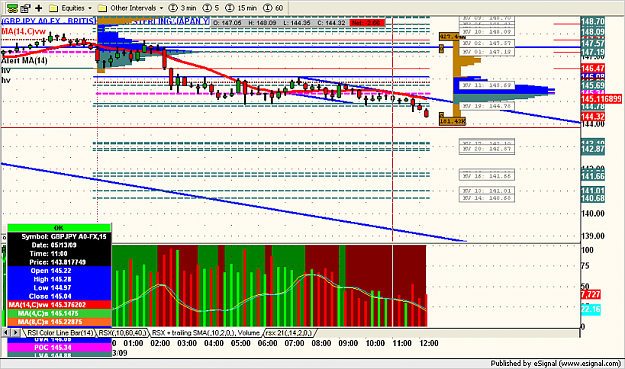Click the 12:00 time axis label

pos(428,343)
